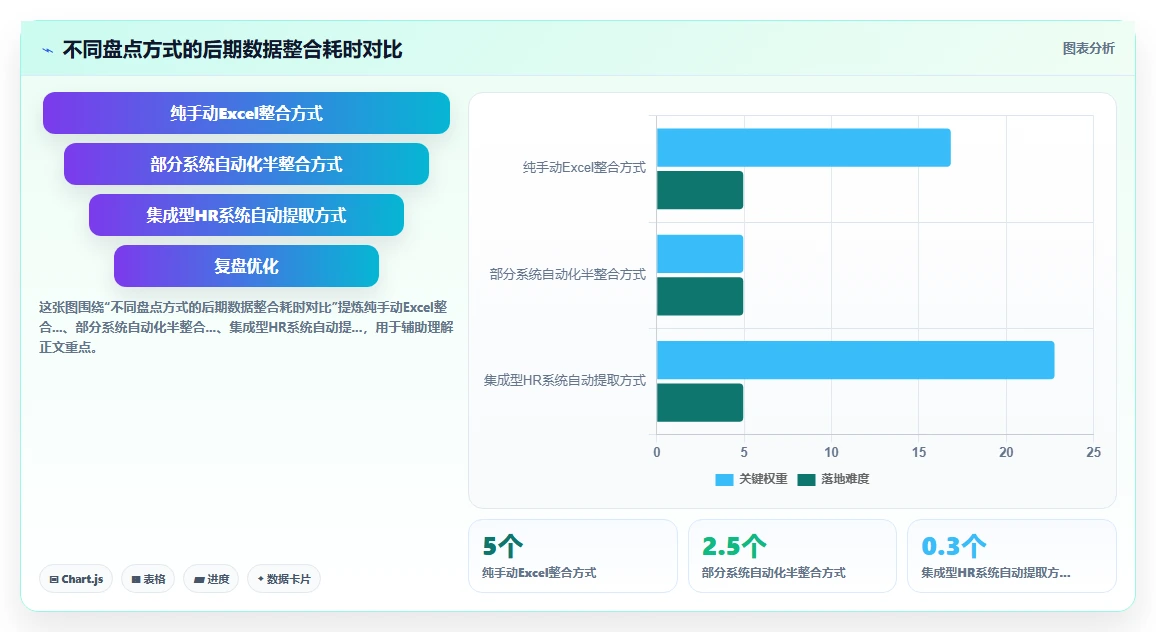Click the small icon beside the card title
The image size is (1156, 632).
(x=48, y=50)
